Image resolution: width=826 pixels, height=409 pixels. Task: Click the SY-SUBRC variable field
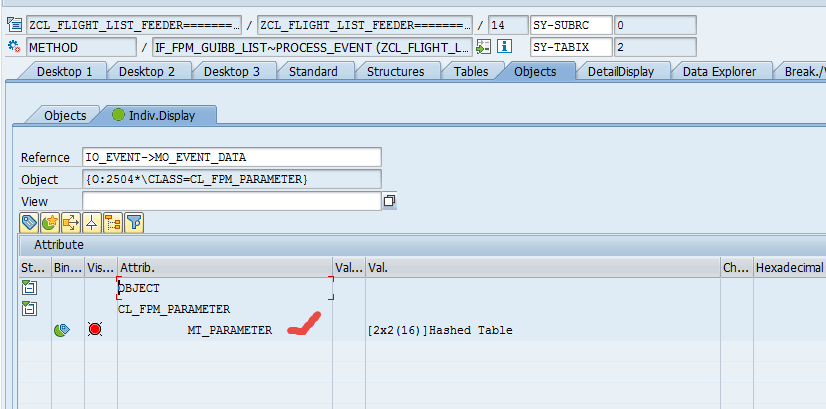click(x=572, y=25)
